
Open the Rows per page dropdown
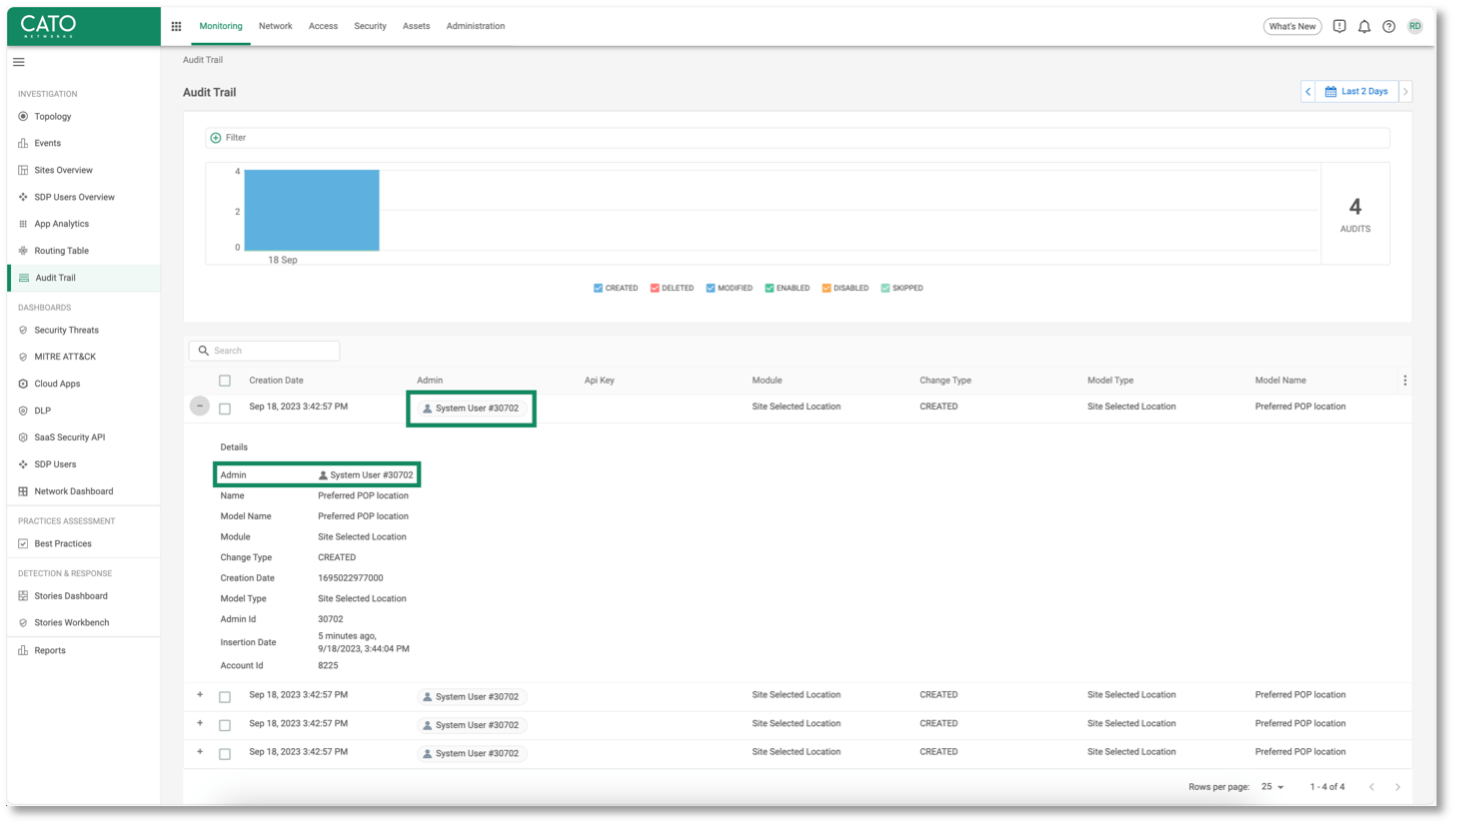coord(1270,787)
